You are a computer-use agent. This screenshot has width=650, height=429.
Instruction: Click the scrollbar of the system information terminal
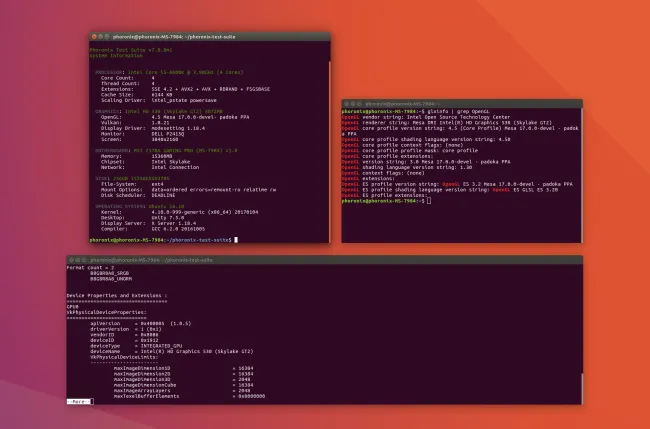click(x=330, y=152)
